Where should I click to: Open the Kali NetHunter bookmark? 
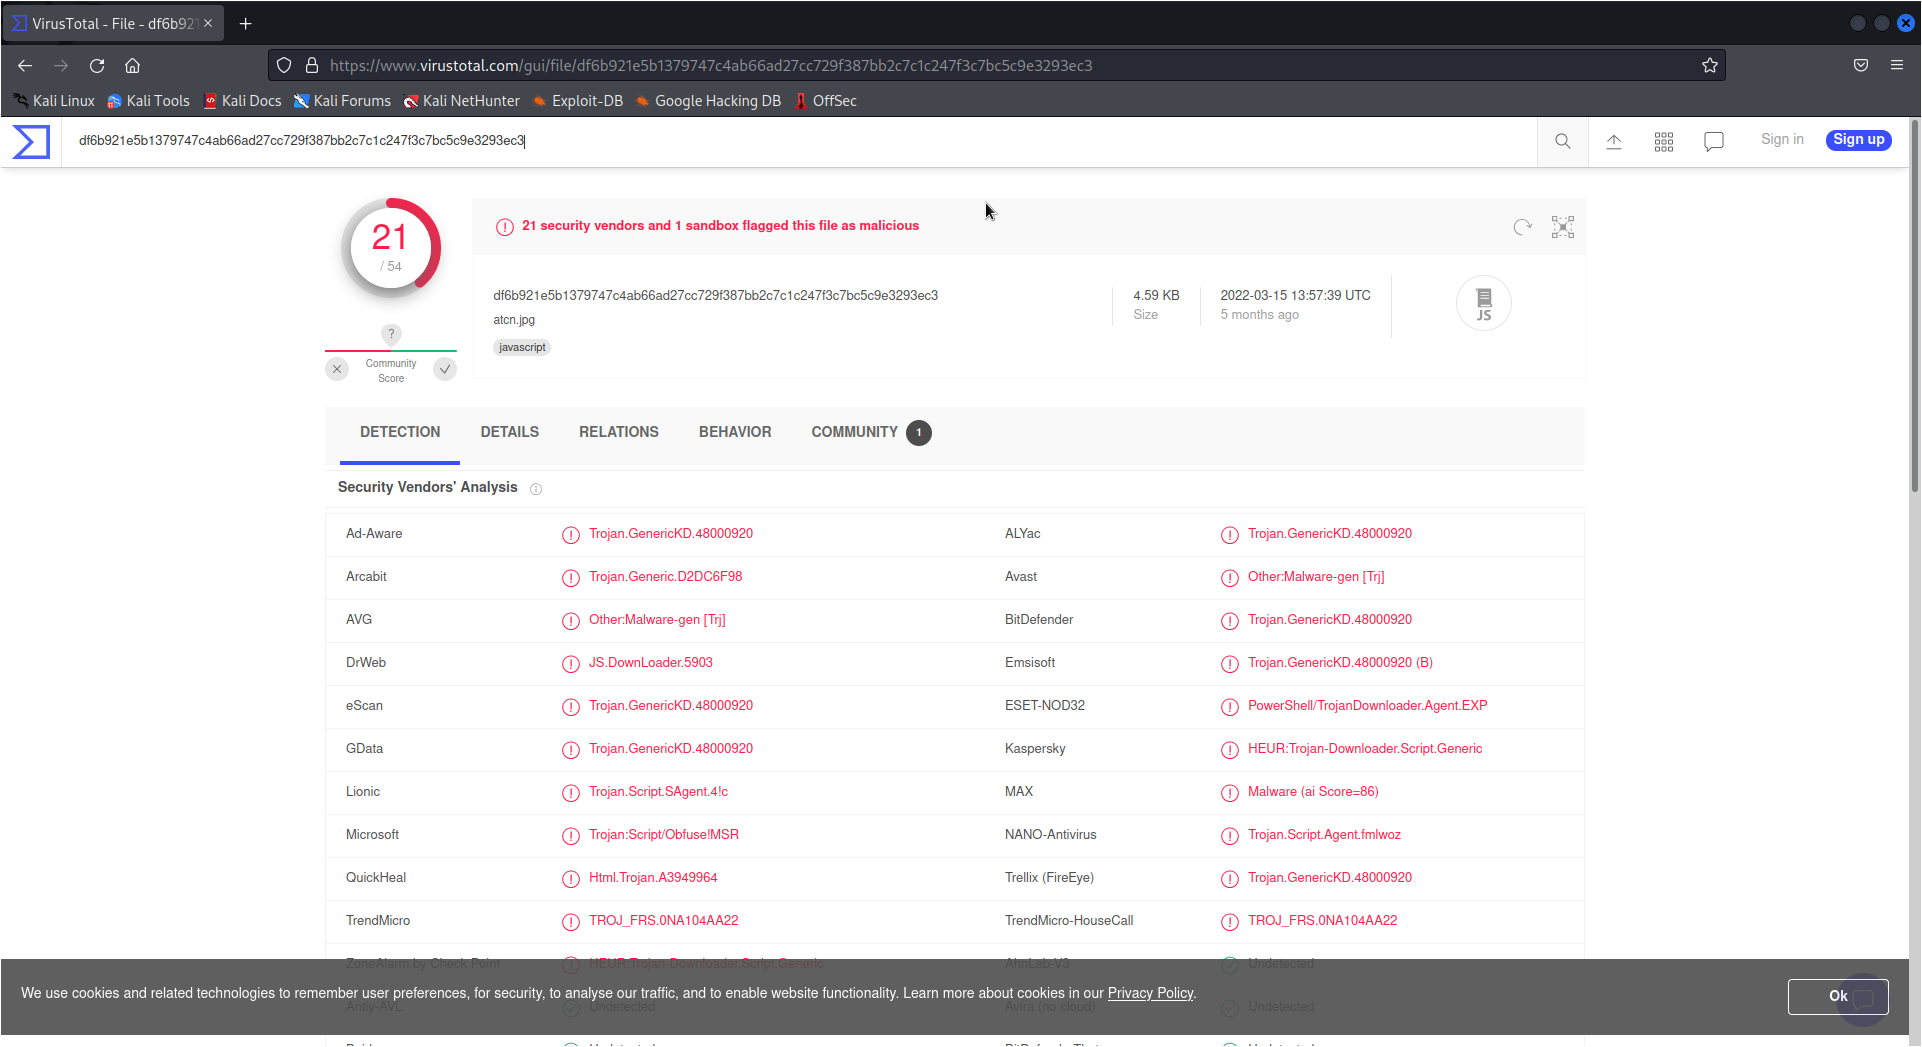point(461,101)
